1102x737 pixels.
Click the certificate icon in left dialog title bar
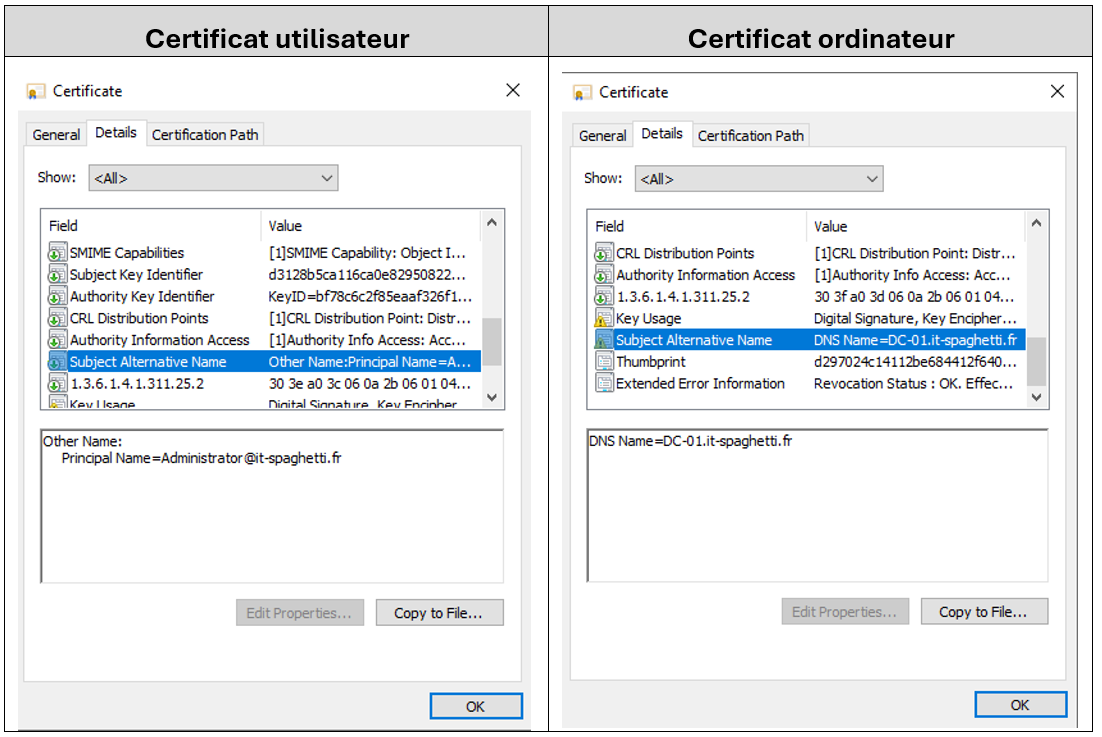pos(37,91)
